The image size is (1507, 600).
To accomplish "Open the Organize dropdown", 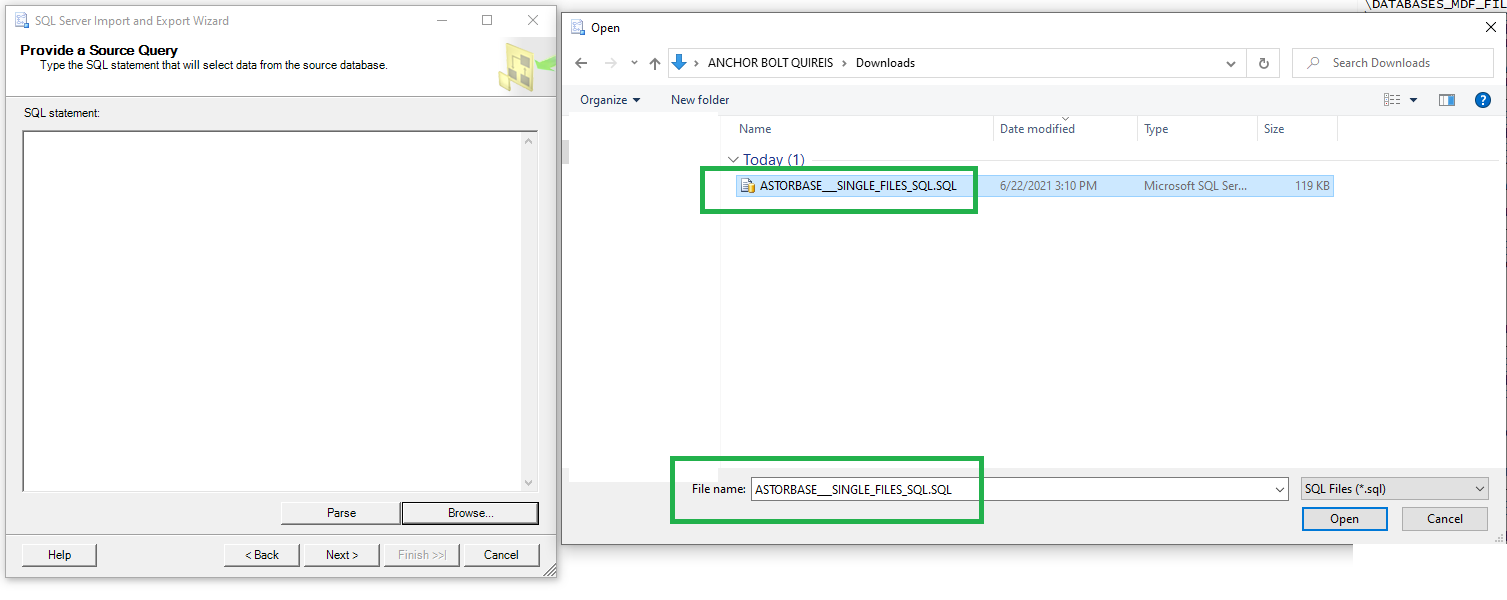I will [608, 100].
